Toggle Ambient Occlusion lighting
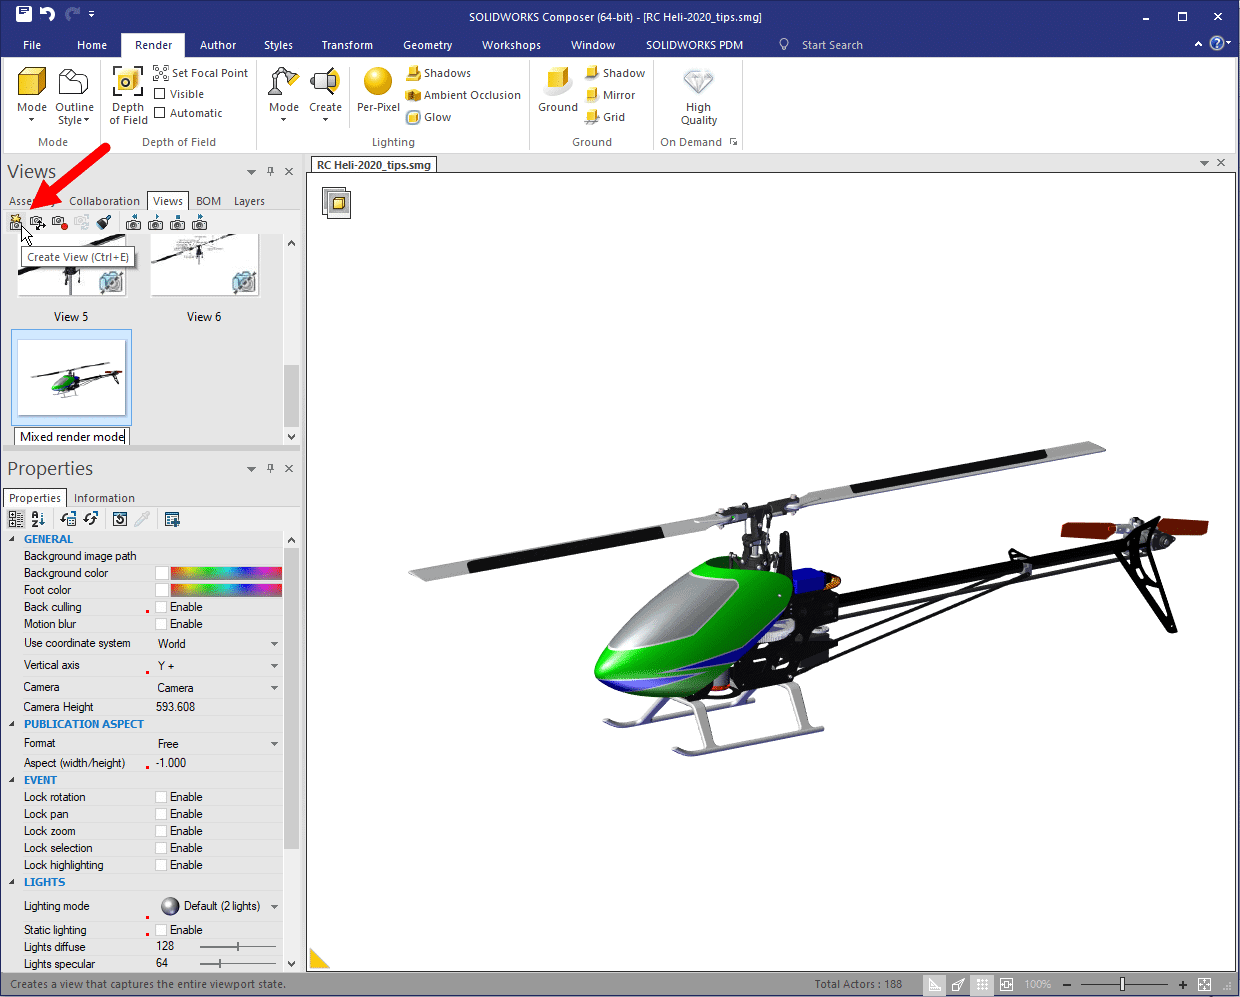The width and height of the screenshot is (1240, 997). coord(413,95)
